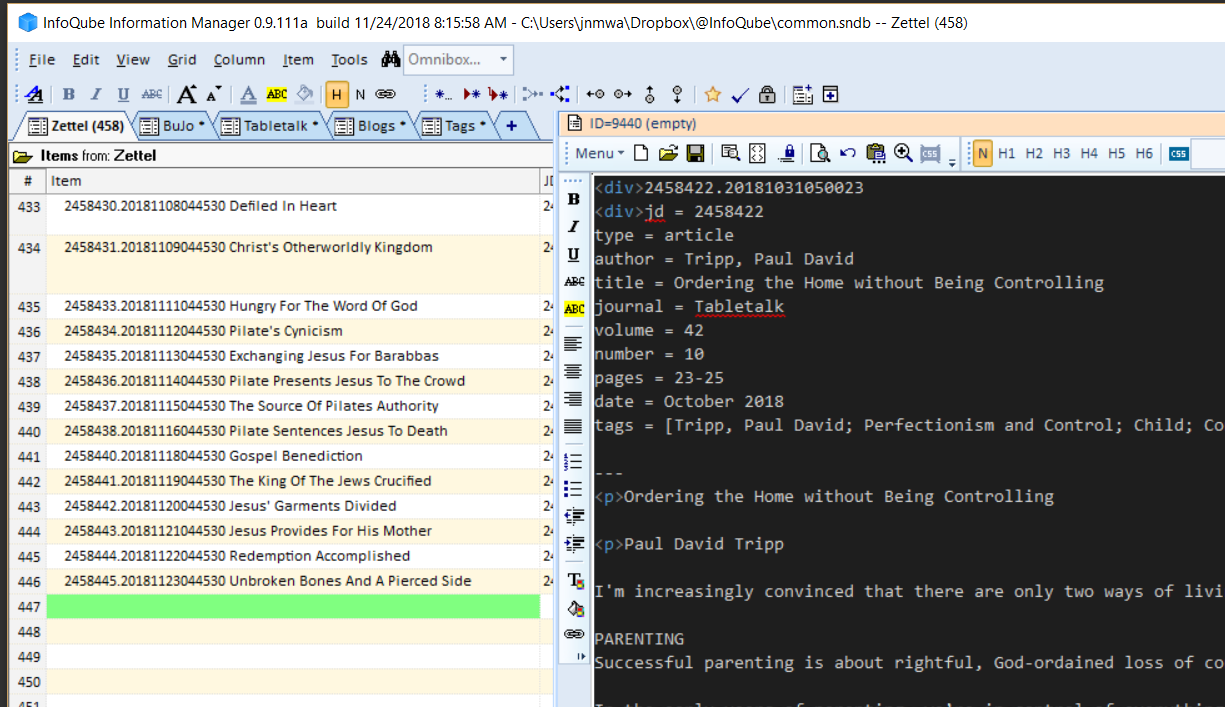The width and height of the screenshot is (1225, 707).
Task: Switch to the Blogs tab
Action: (x=369, y=125)
